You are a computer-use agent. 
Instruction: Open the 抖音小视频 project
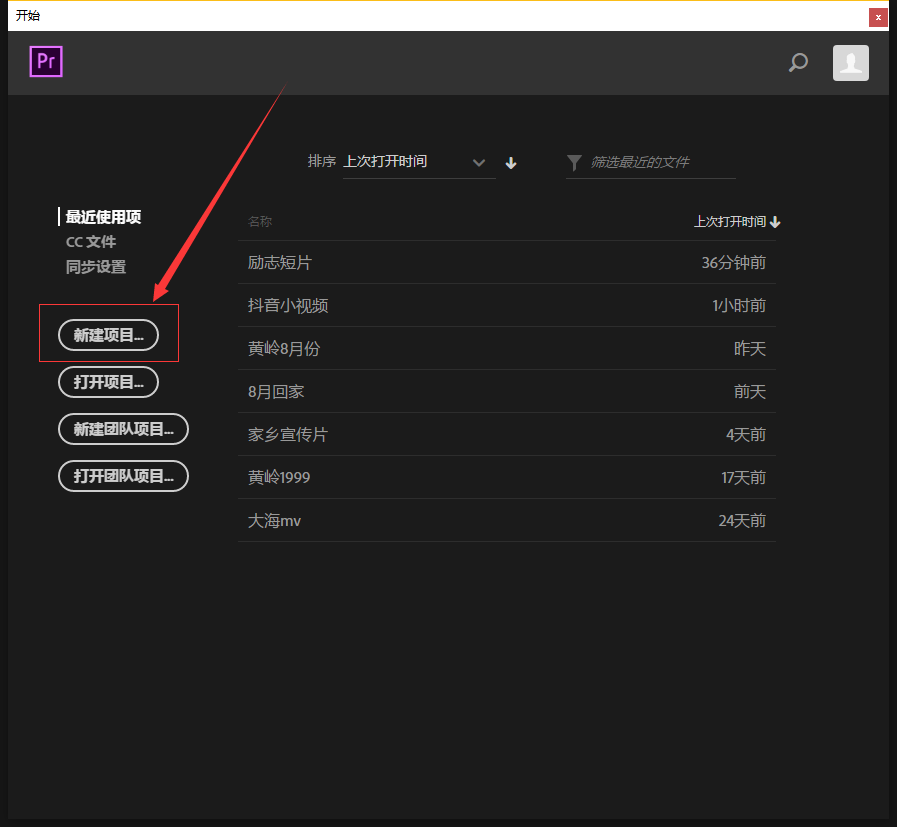point(507,305)
